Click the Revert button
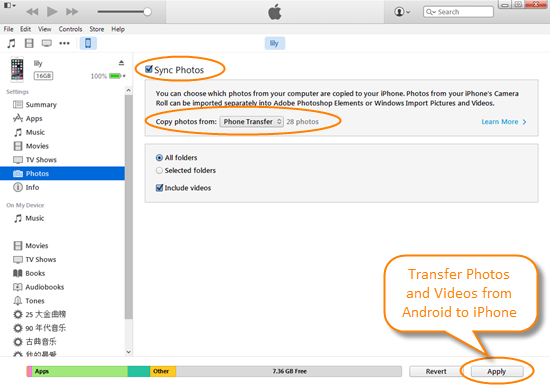 coord(436,371)
